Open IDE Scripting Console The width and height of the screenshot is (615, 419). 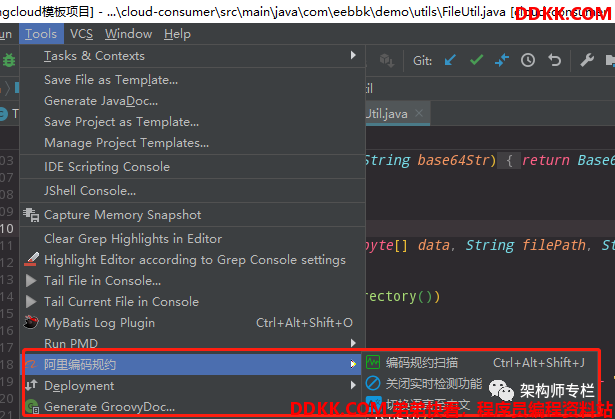(192, 167)
